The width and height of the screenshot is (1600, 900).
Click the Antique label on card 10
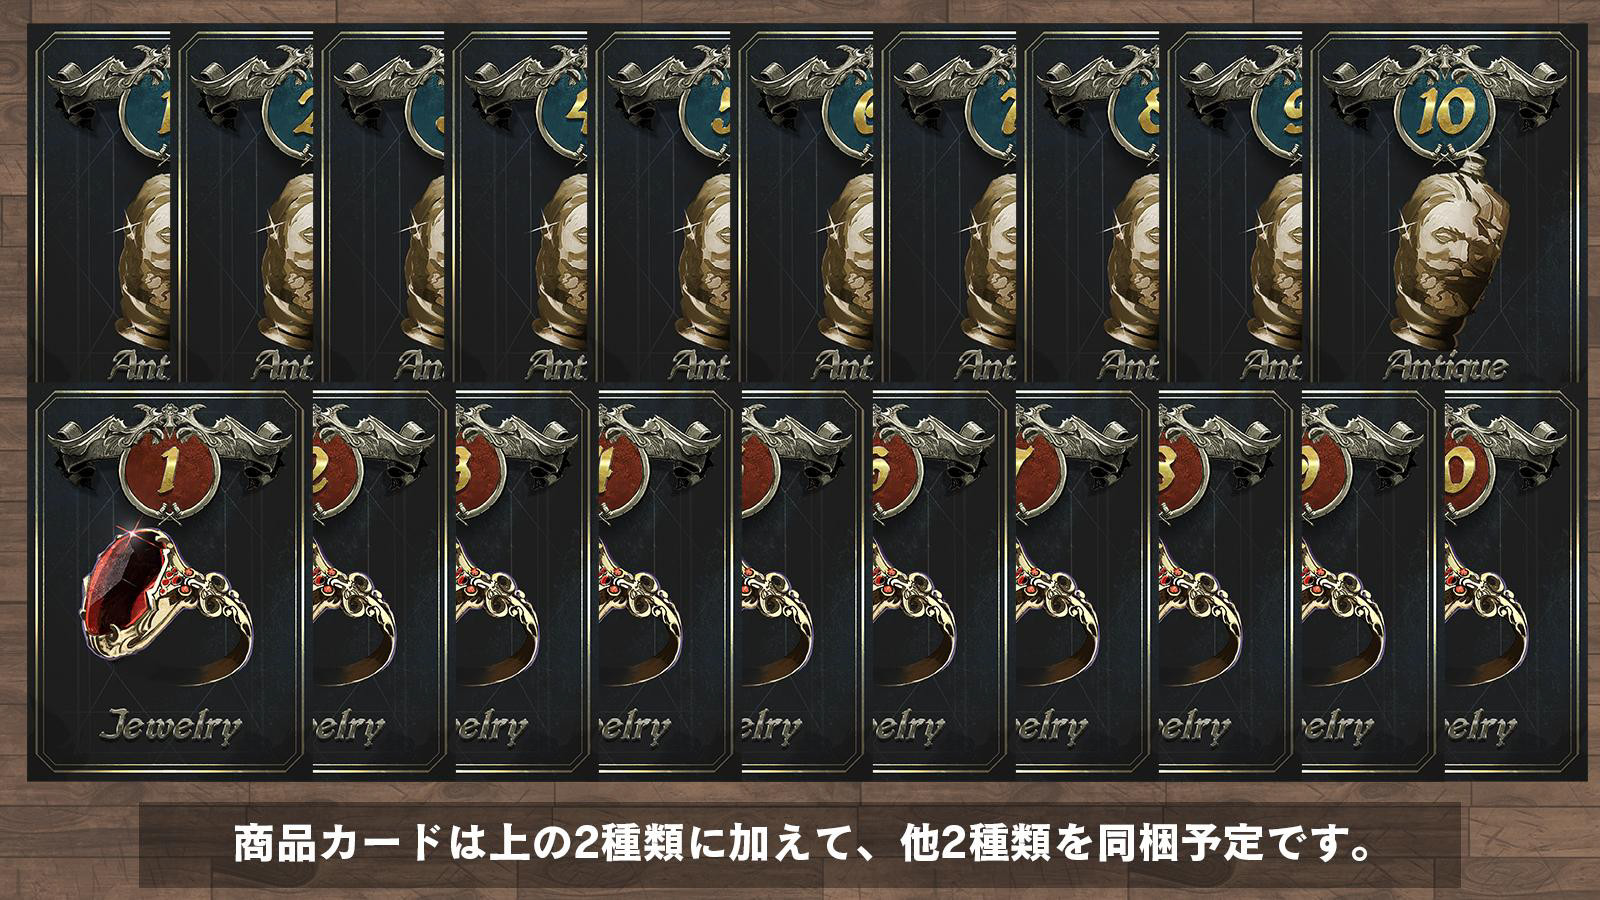point(1445,366)
